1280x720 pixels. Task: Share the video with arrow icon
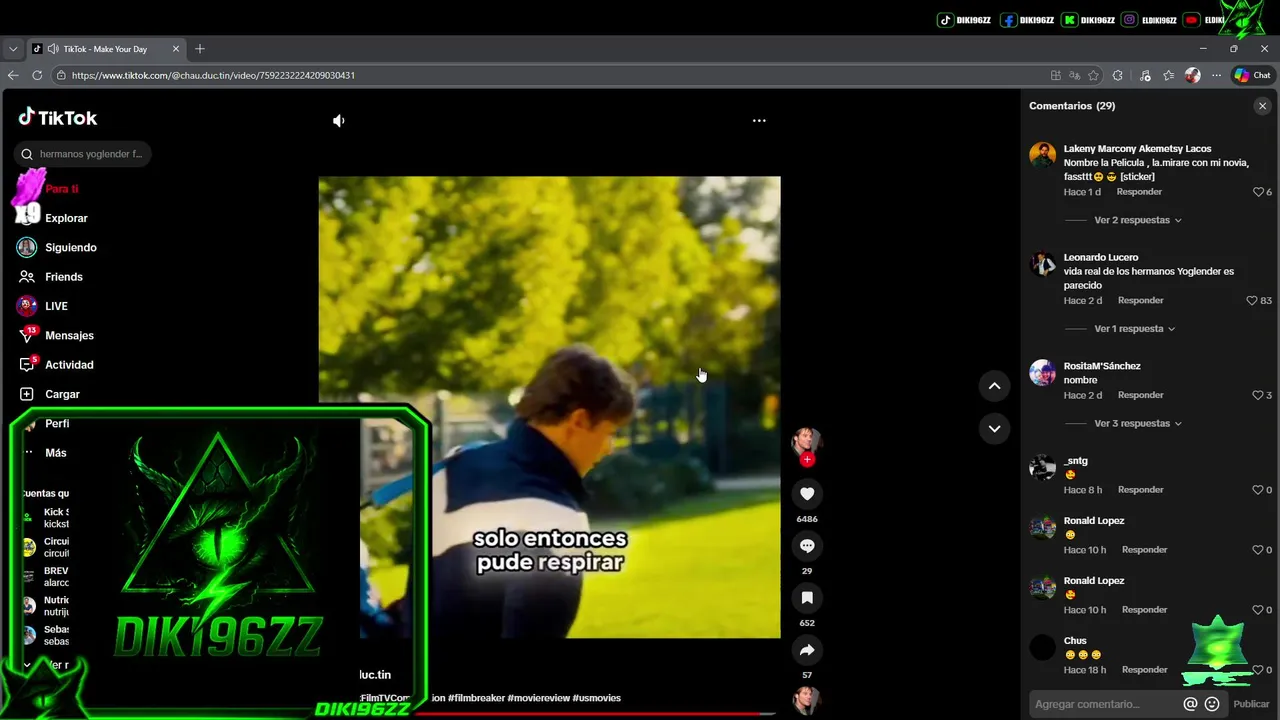(807, 650)
